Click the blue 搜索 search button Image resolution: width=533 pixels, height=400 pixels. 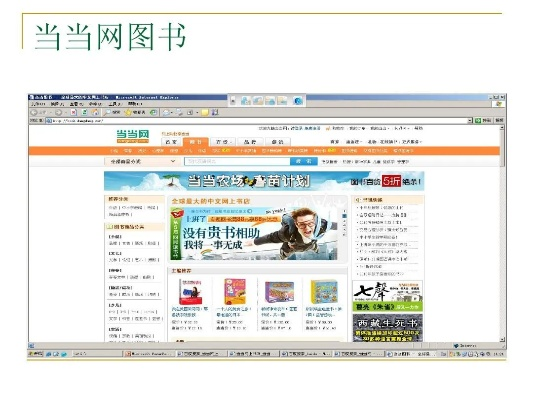pyautogui.click(x=304, y=161)
